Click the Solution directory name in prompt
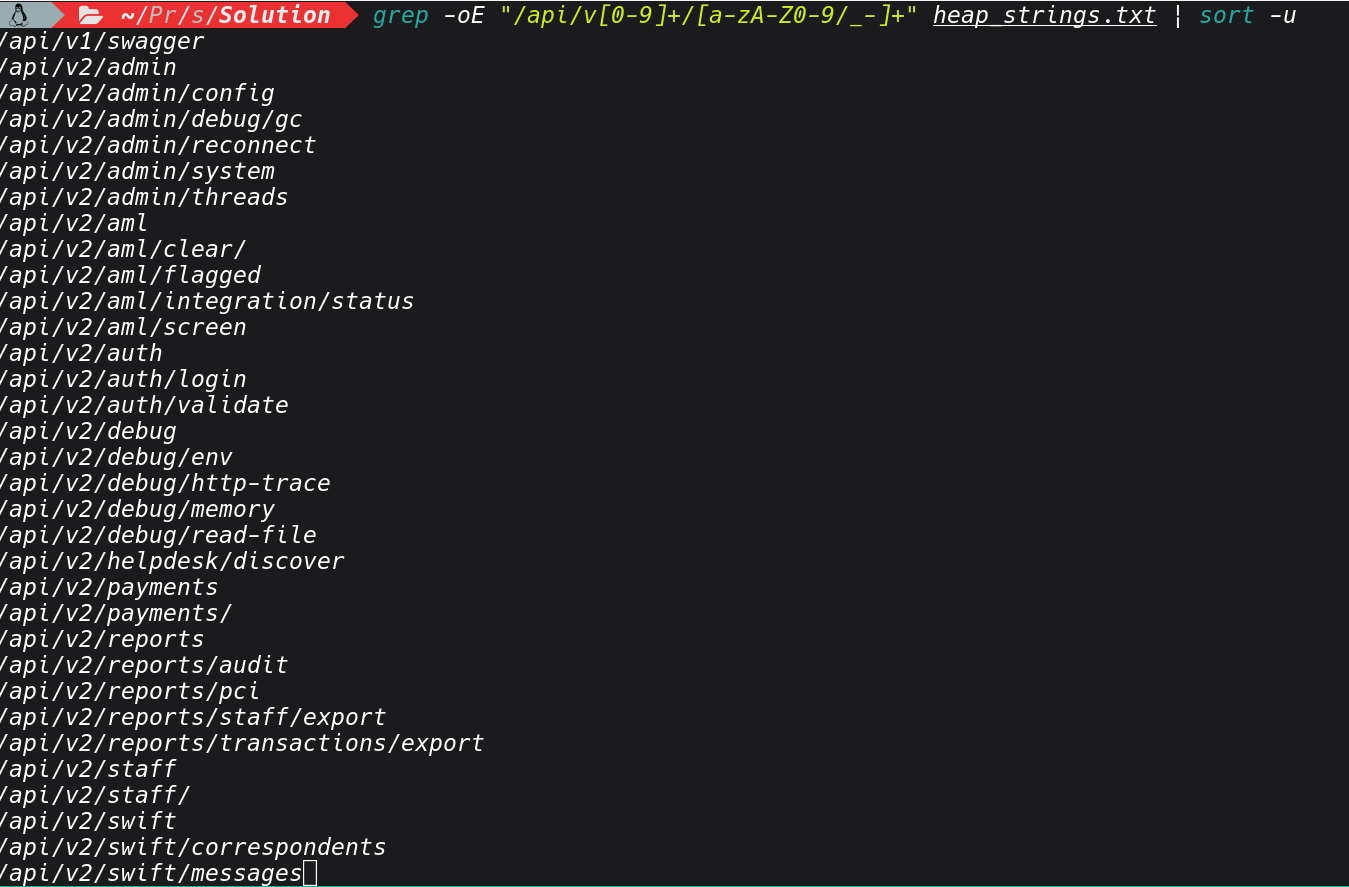This screenshot has height=887, width=1349. click(275, 15)
